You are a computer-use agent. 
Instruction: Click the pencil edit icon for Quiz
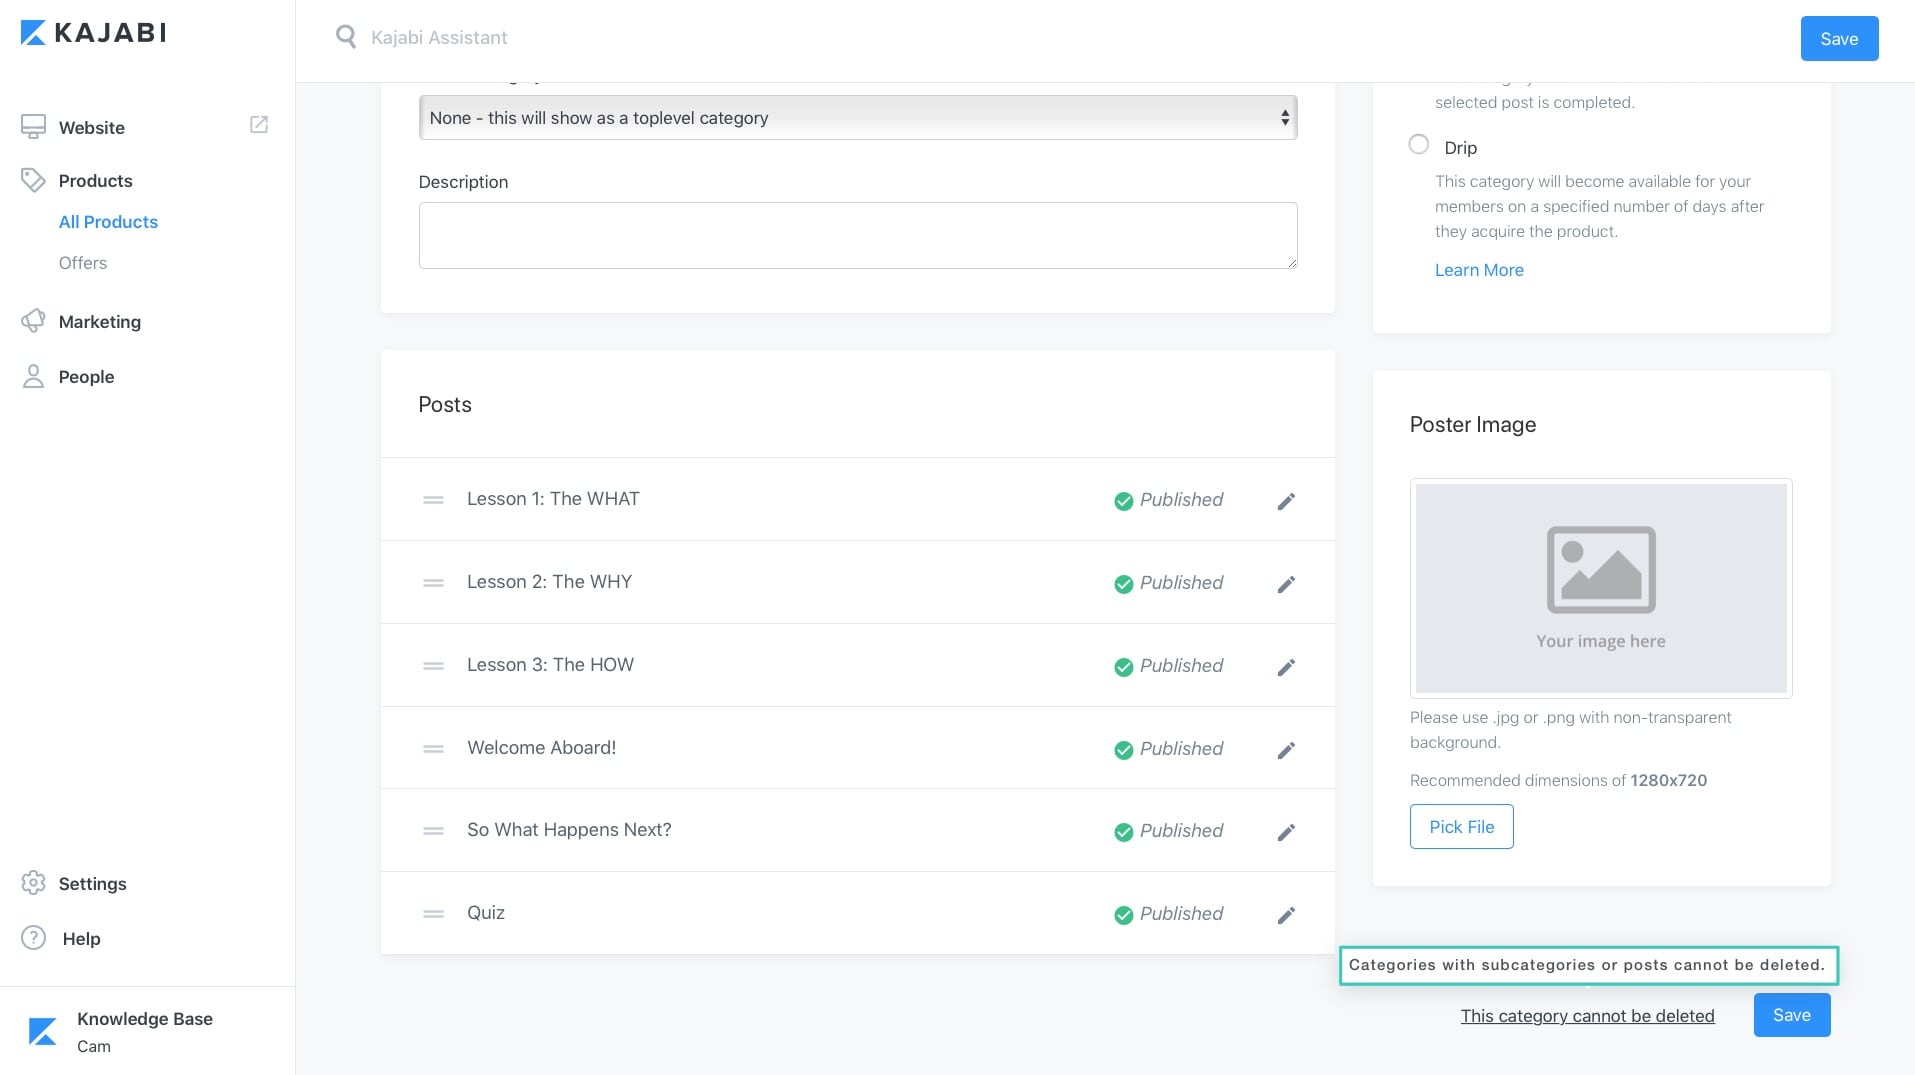click(x=1286, y=915)
